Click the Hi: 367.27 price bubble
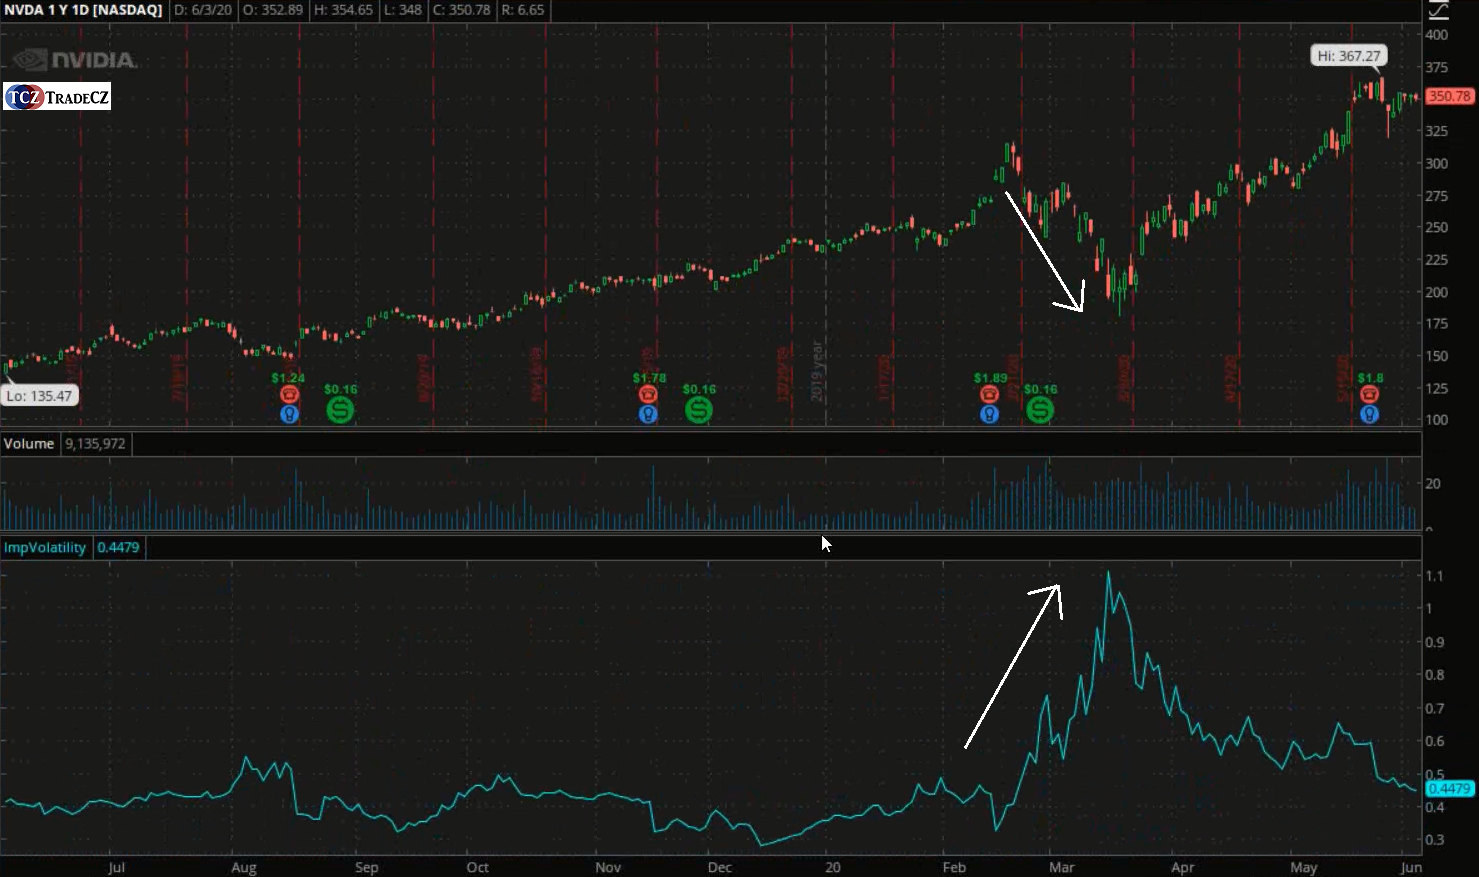 [x=1348, y=56]
